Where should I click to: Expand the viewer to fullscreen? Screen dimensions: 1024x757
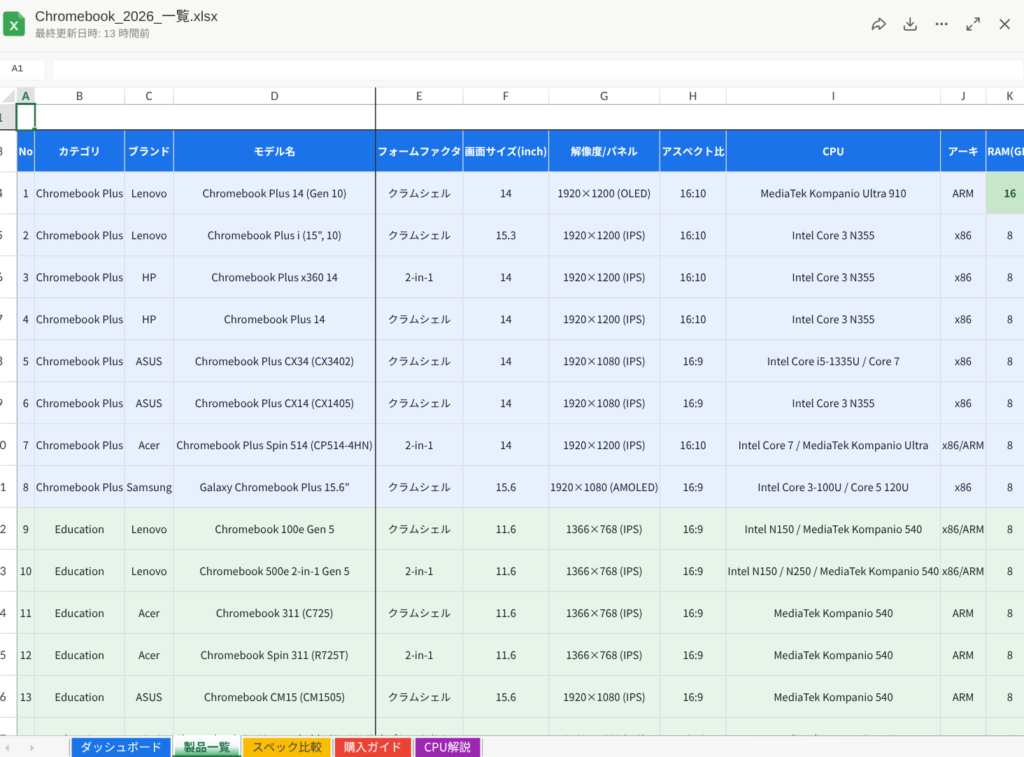[x=973, y=25]
